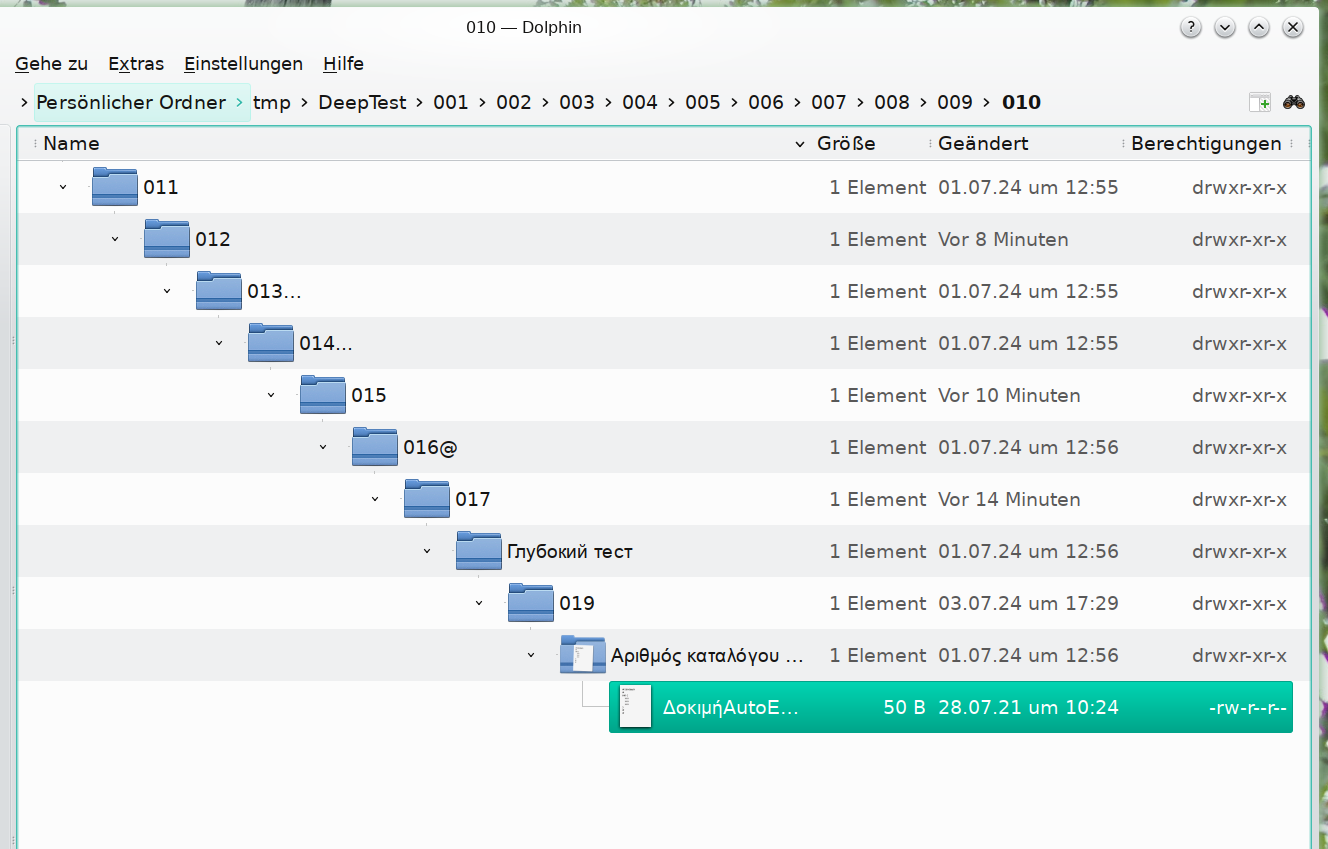Click the '03.07.24 um 17:29' date cell
1328x849 pixels.
click(1028, 603)
